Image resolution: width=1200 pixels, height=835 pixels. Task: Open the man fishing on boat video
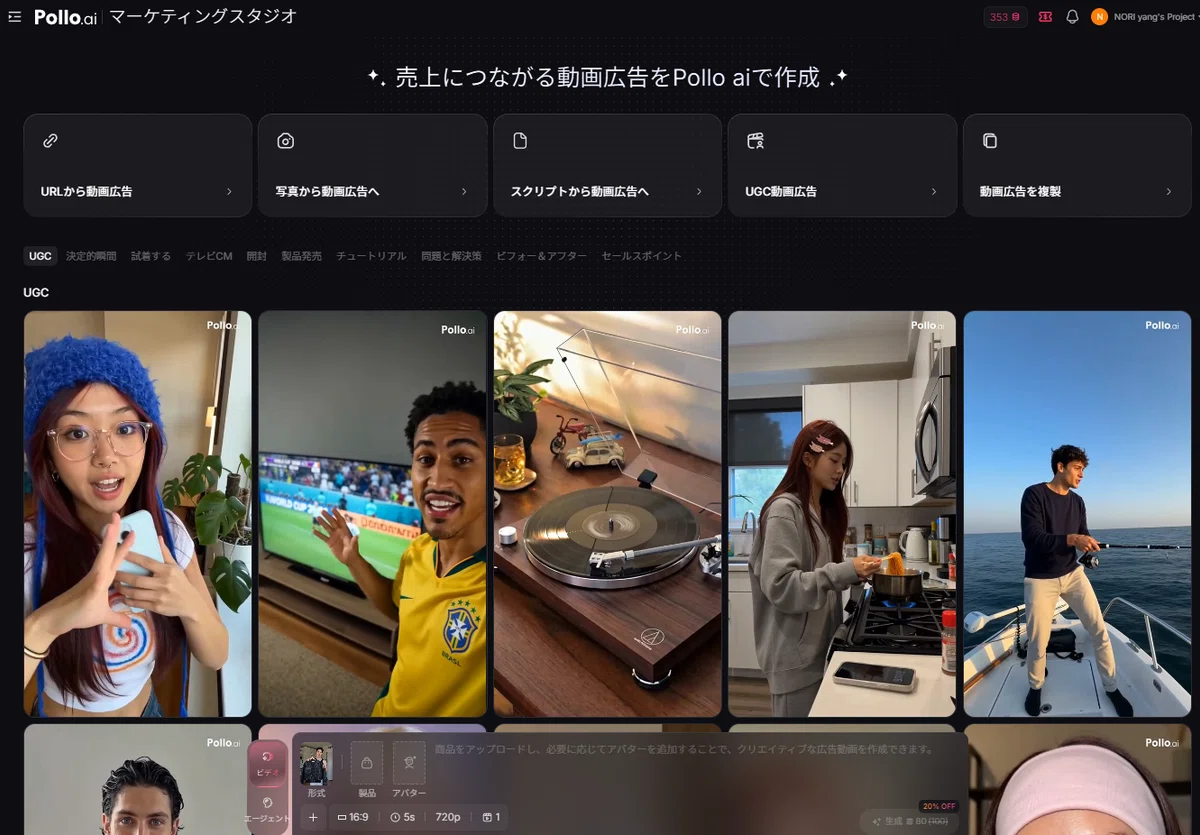pyautogui.click(x=1078, y=514)
